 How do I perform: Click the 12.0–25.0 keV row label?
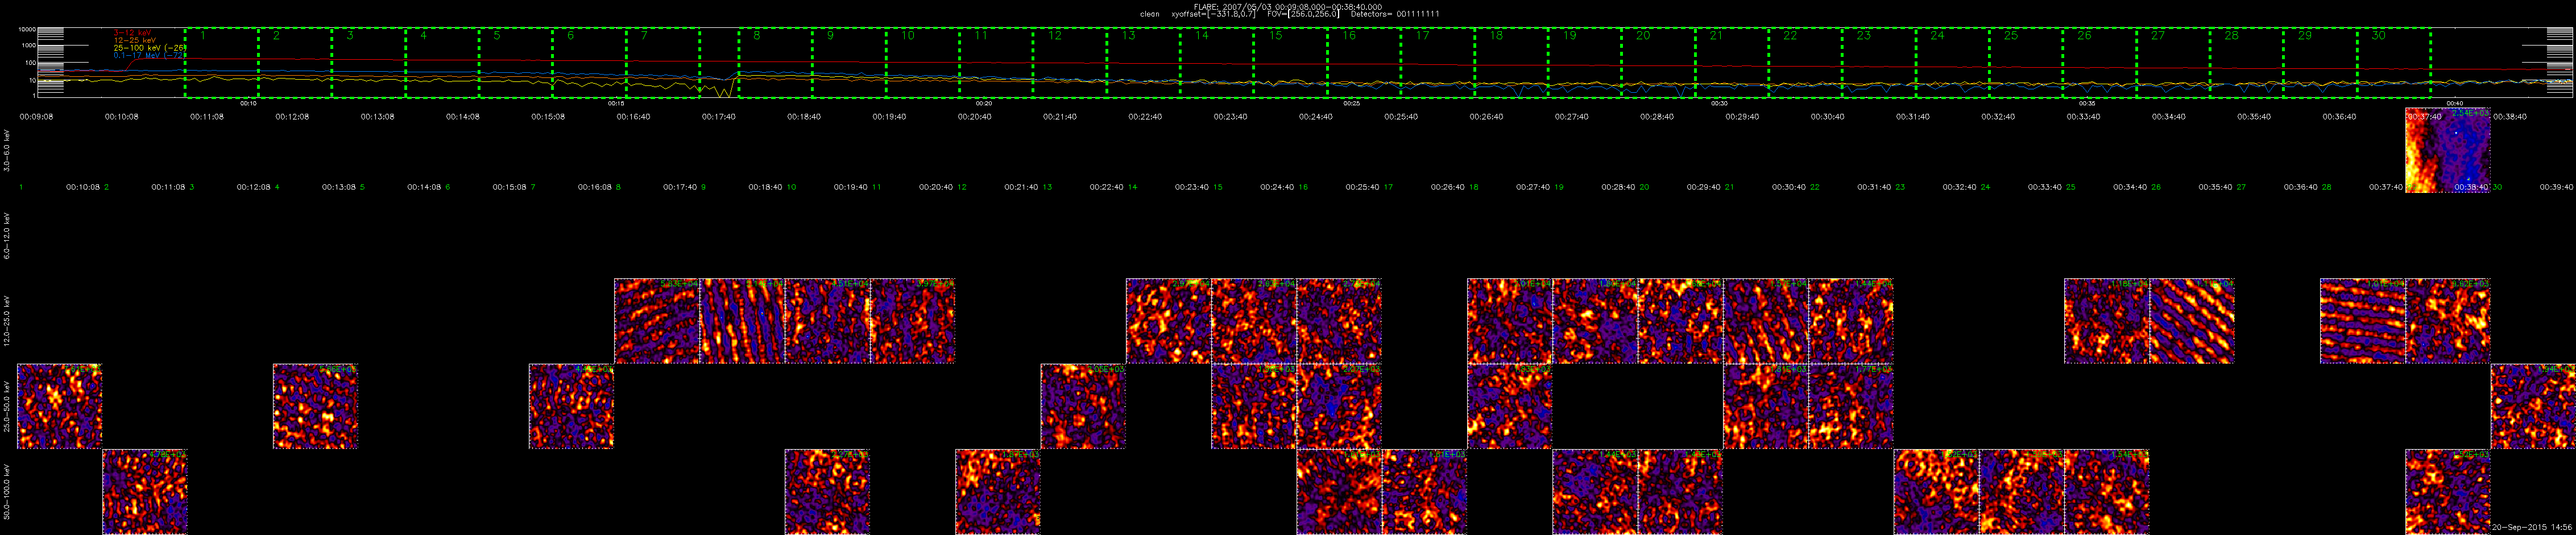click(8, 321)
